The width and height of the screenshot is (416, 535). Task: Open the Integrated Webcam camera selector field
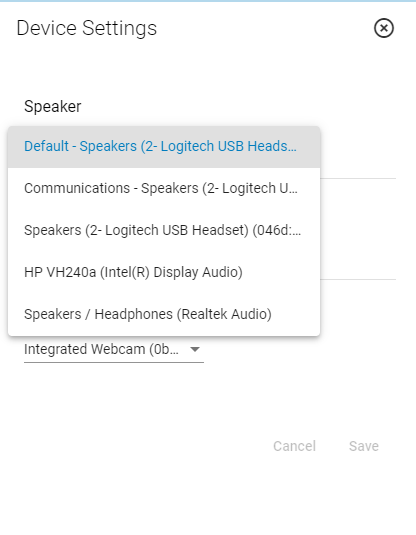click(x=114, y=350)
